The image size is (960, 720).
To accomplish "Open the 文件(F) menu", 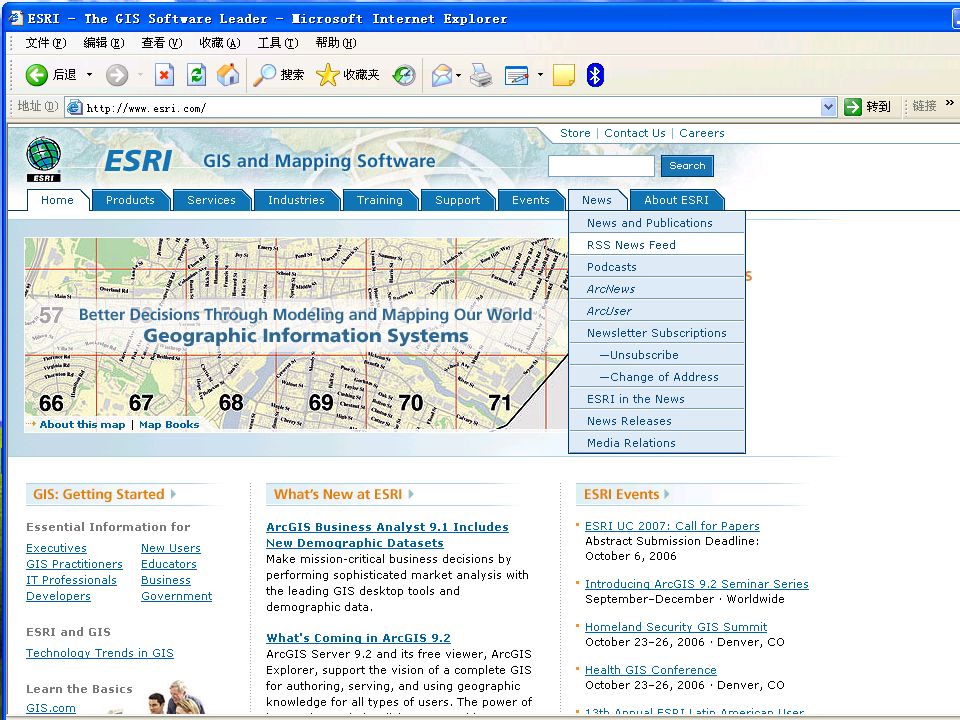I will tap(46, 43).
